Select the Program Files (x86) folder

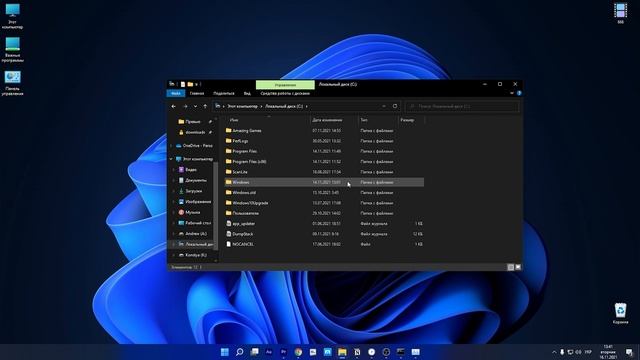249,162
